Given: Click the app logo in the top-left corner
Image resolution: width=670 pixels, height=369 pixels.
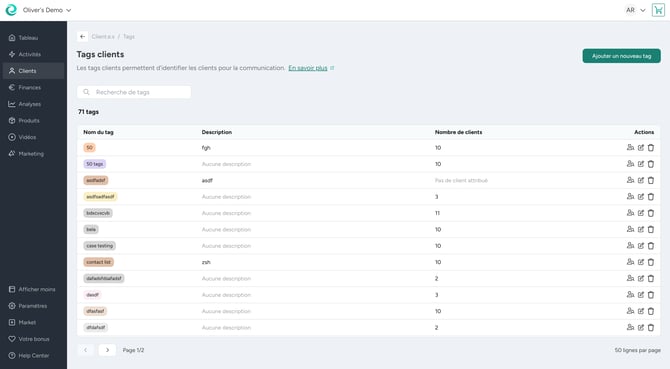Looking at the screenshot, I should [11, 10].
